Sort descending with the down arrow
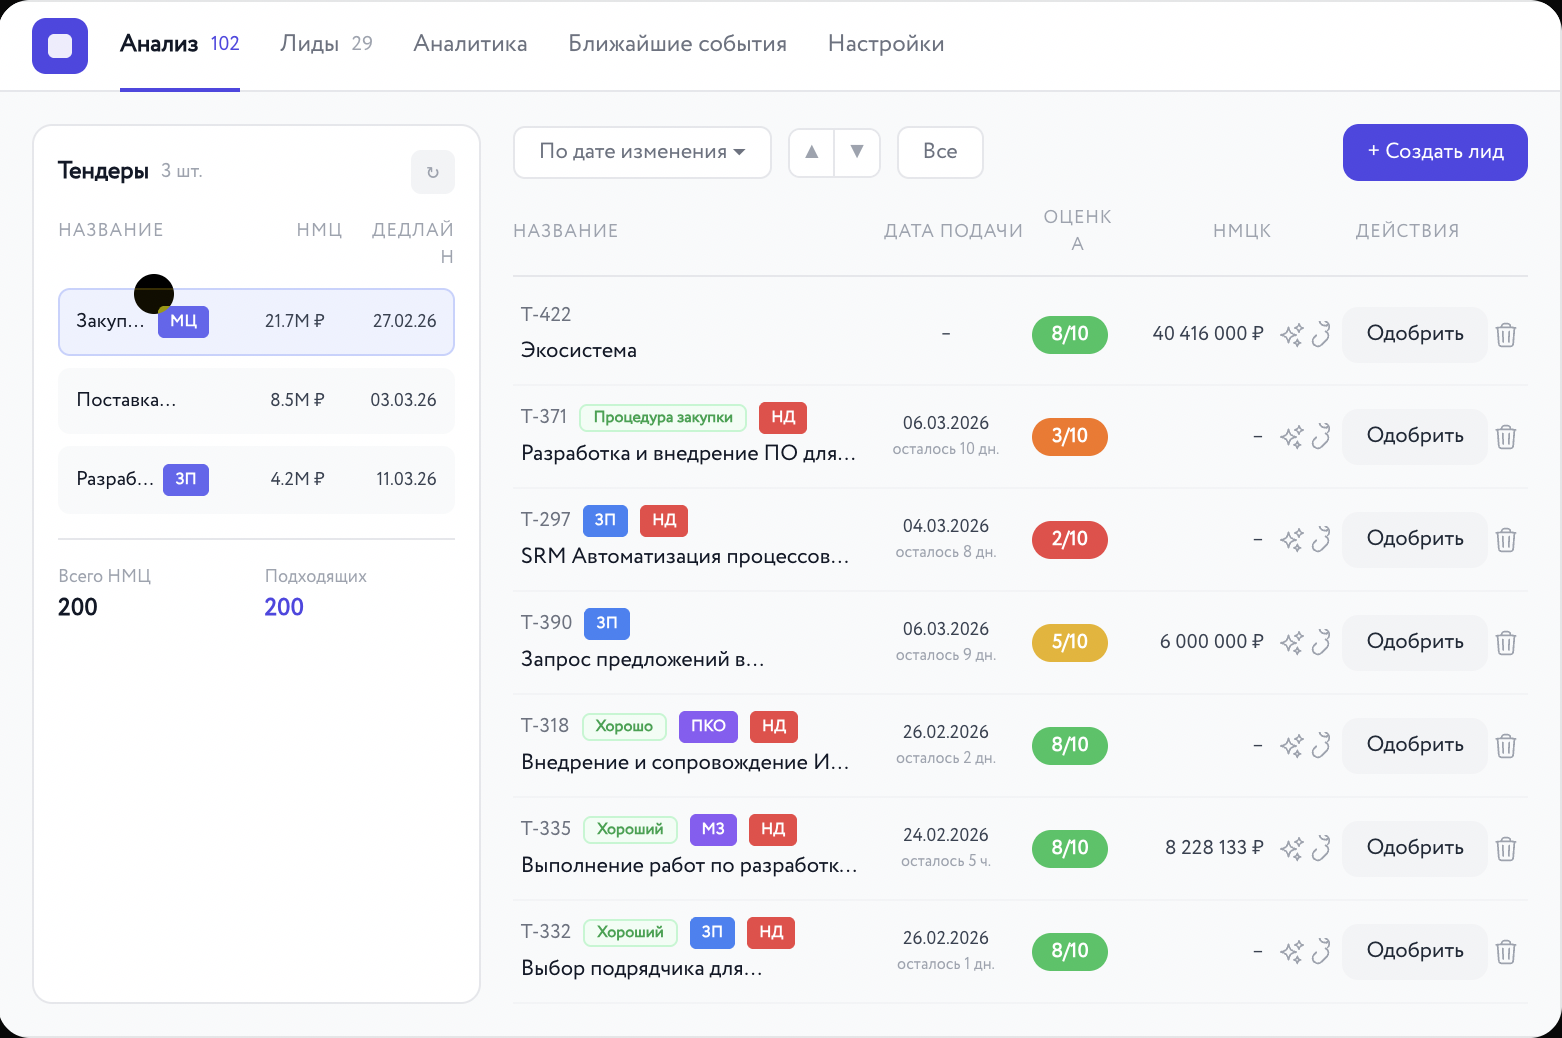This screenshot has height=1038, width=1562. click(x=857, y=152)
